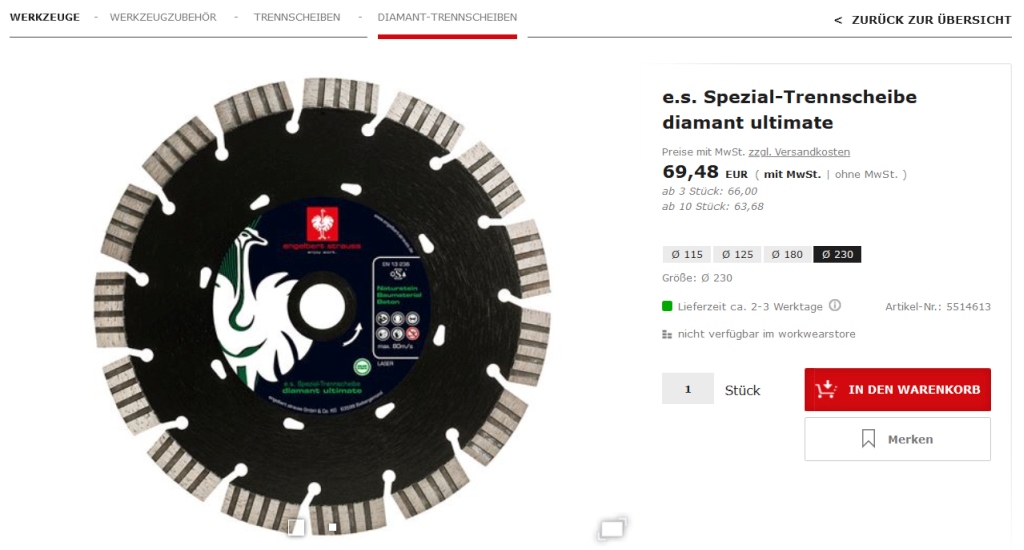This screenshot has width=1024, height=550.
Task: Select diameter option Ø 180
Action: coord(787,254)
